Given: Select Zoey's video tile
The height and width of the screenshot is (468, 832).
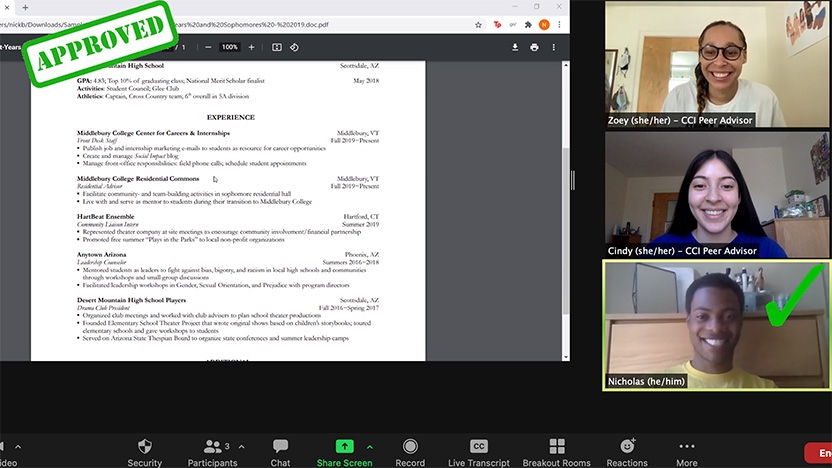Looking at the screenshot, I should coord(717,64).
